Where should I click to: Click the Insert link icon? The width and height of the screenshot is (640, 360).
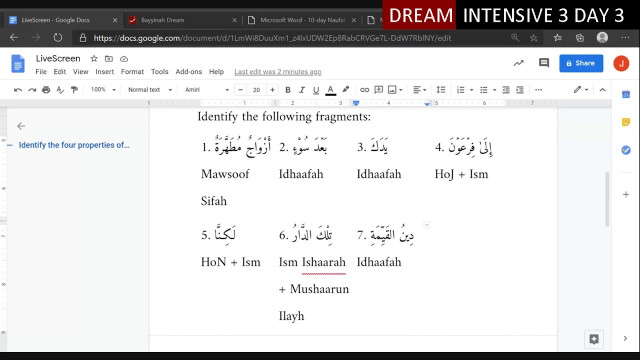tap(364, 90)
